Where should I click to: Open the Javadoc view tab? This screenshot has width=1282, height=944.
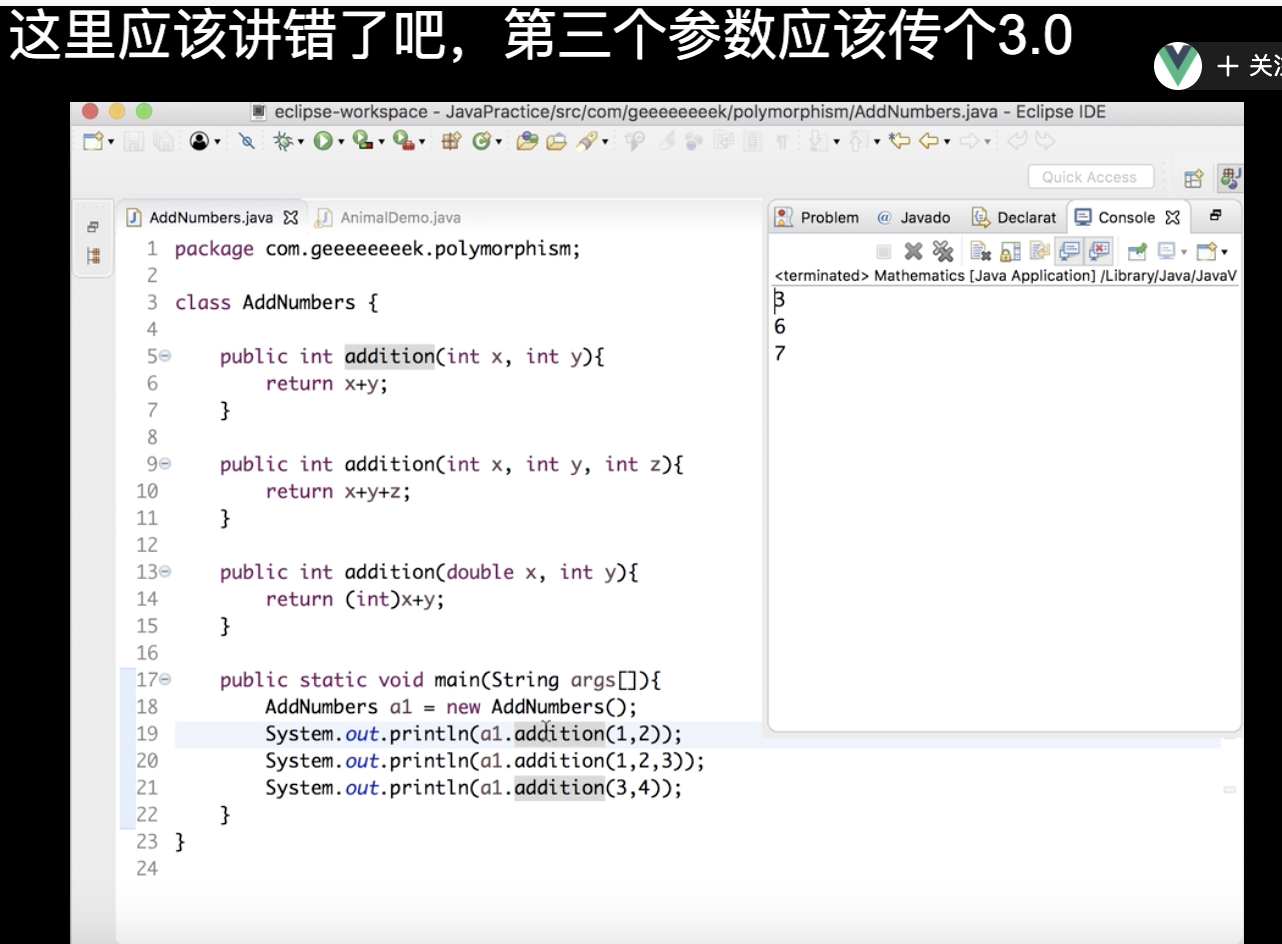[x=914, y=218]
